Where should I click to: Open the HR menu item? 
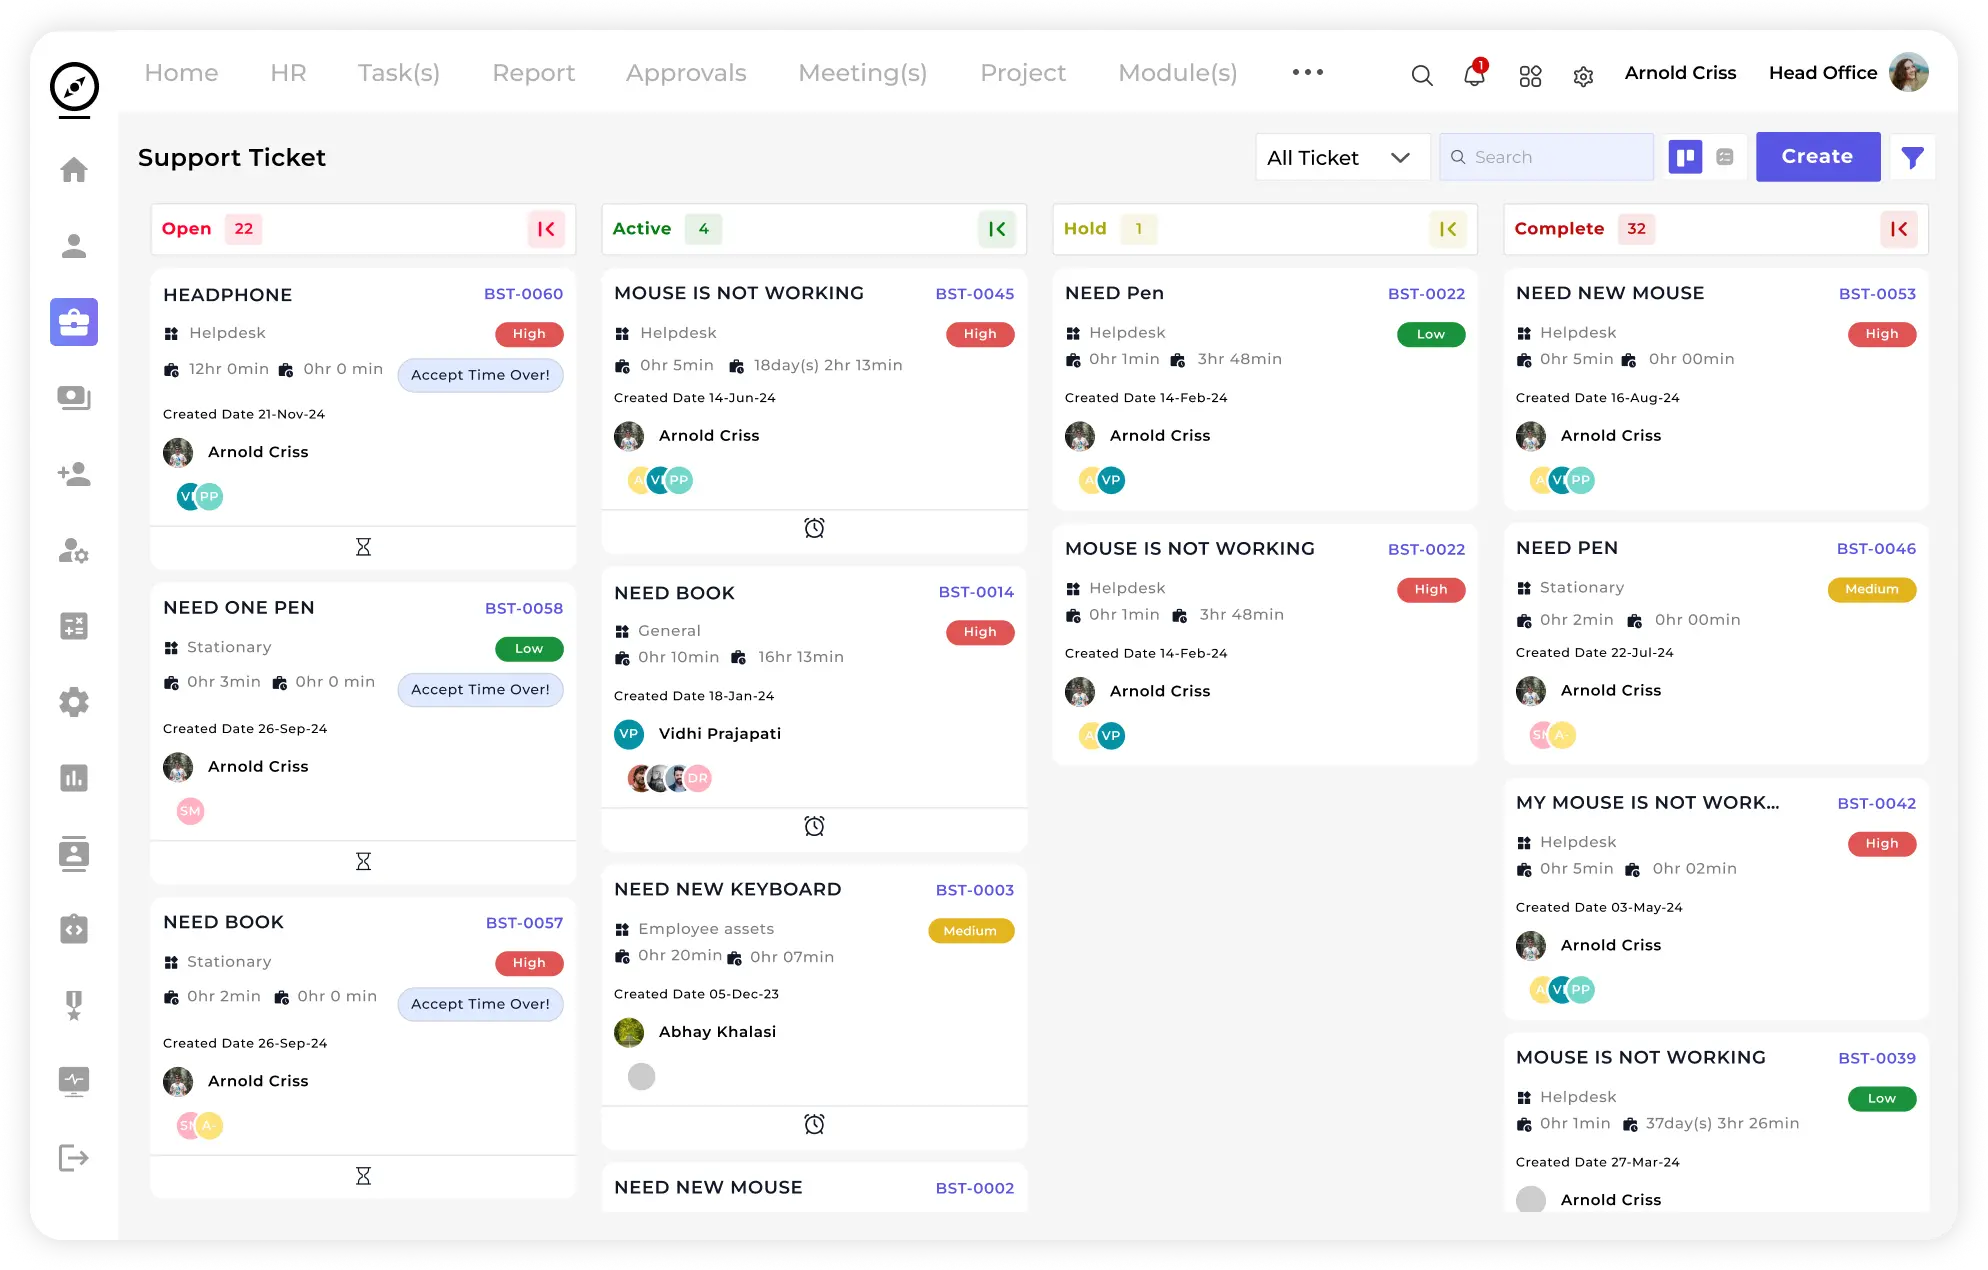[288, 72]
